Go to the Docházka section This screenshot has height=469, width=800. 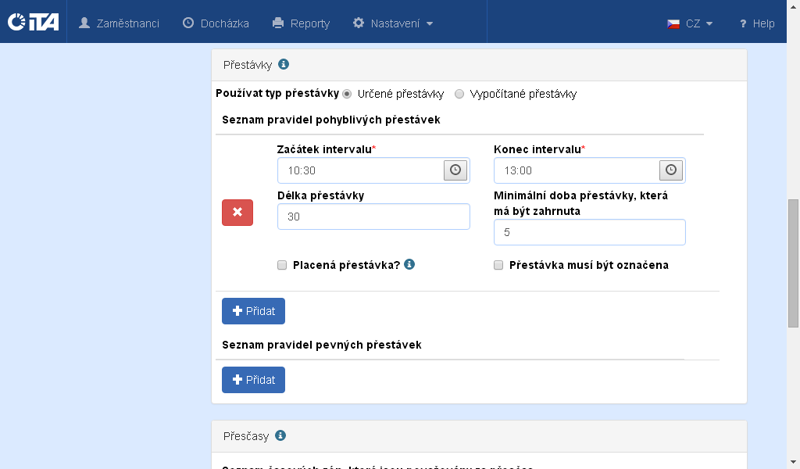[x=216, y=23]
